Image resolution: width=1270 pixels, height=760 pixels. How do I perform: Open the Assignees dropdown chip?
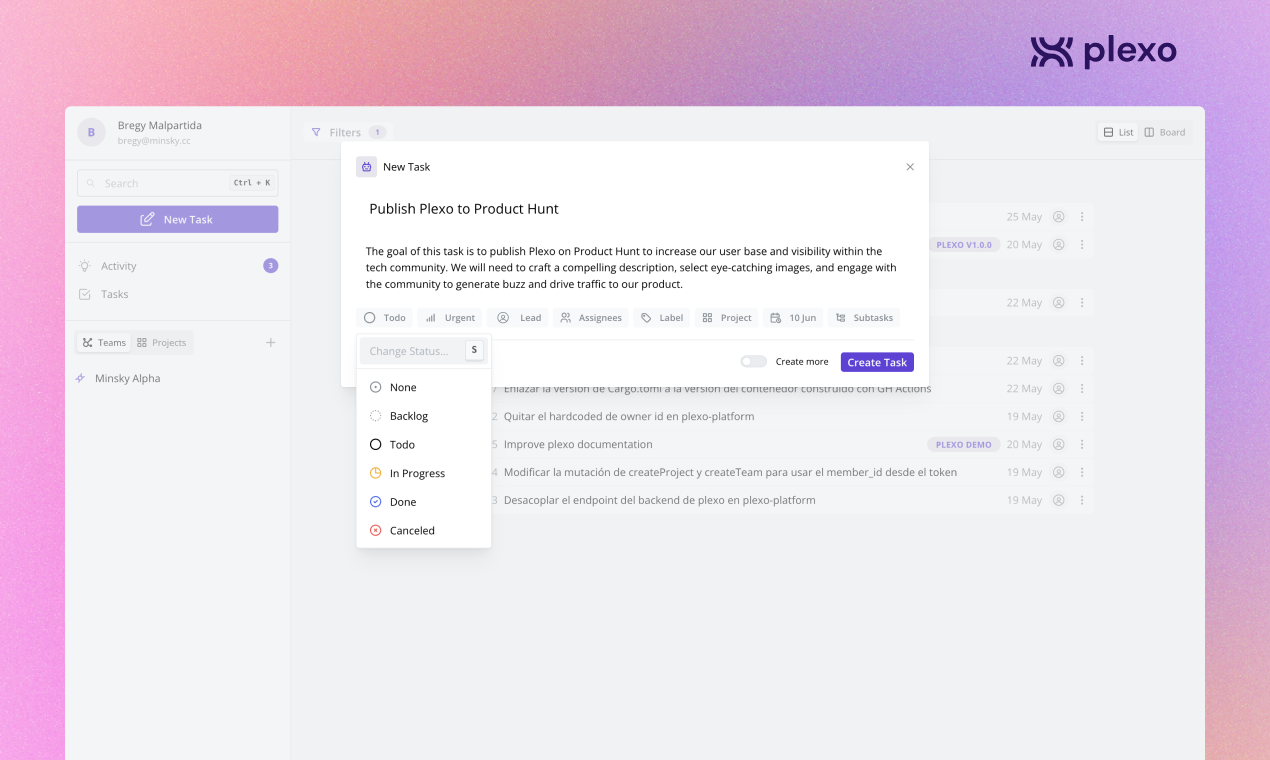(591, 318)
